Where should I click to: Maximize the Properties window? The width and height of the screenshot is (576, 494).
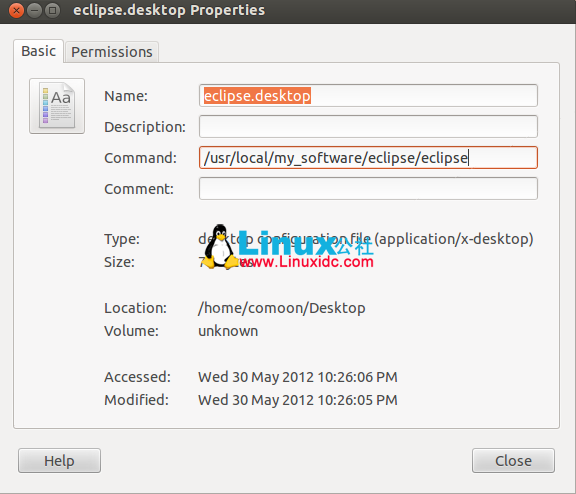pos(53,10)
